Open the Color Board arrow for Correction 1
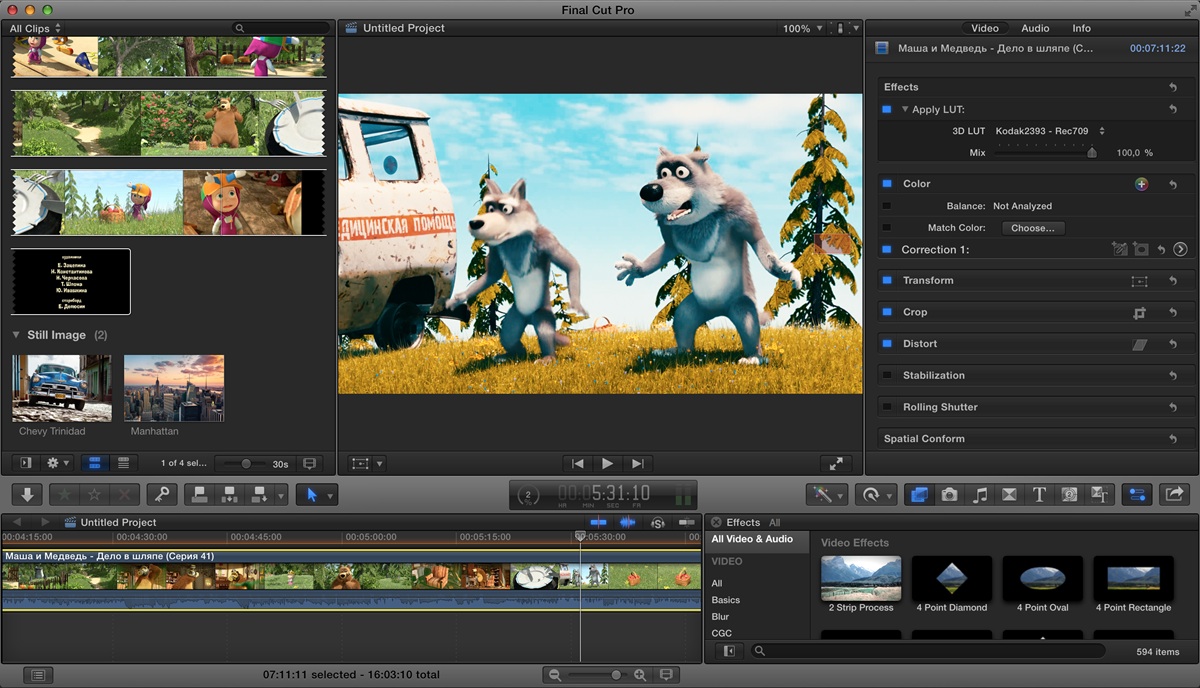The width and height of the screenshot is (1200, 688). coord(1180,250)
